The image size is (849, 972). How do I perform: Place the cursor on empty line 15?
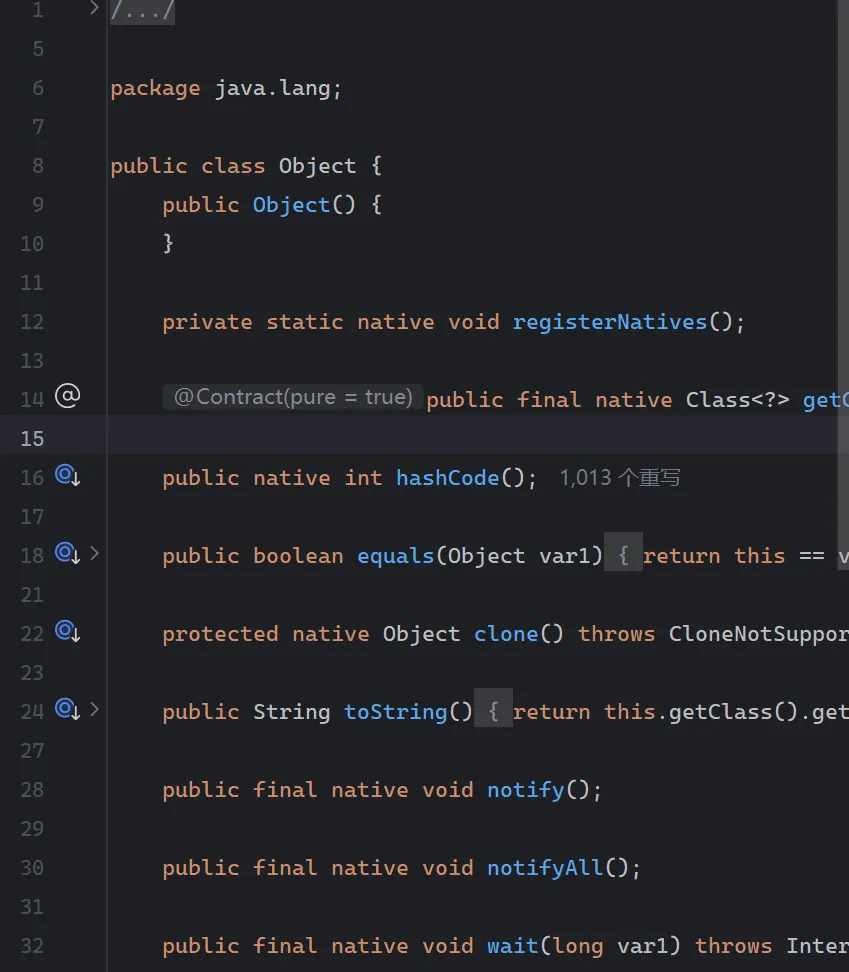coord(400,438)
